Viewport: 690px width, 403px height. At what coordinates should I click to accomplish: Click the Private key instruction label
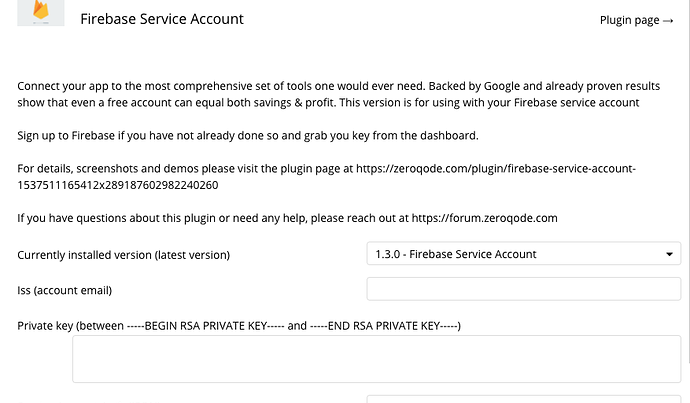pyautogui.click(x=239, y=326)
